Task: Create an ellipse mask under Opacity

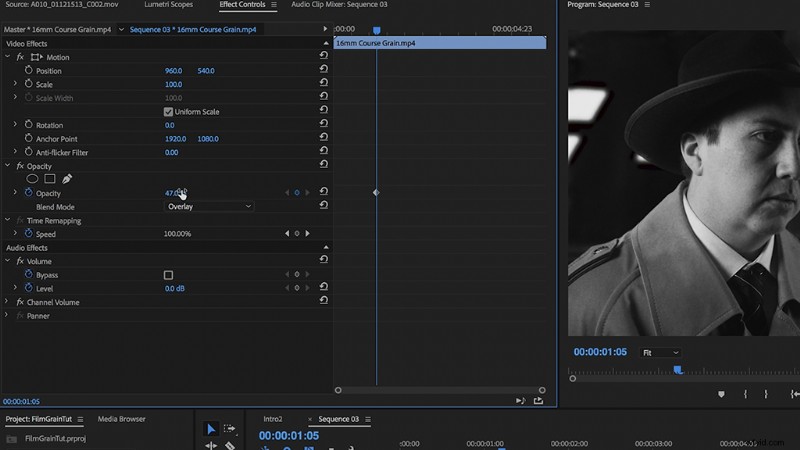Action: [x=32, y=179]
